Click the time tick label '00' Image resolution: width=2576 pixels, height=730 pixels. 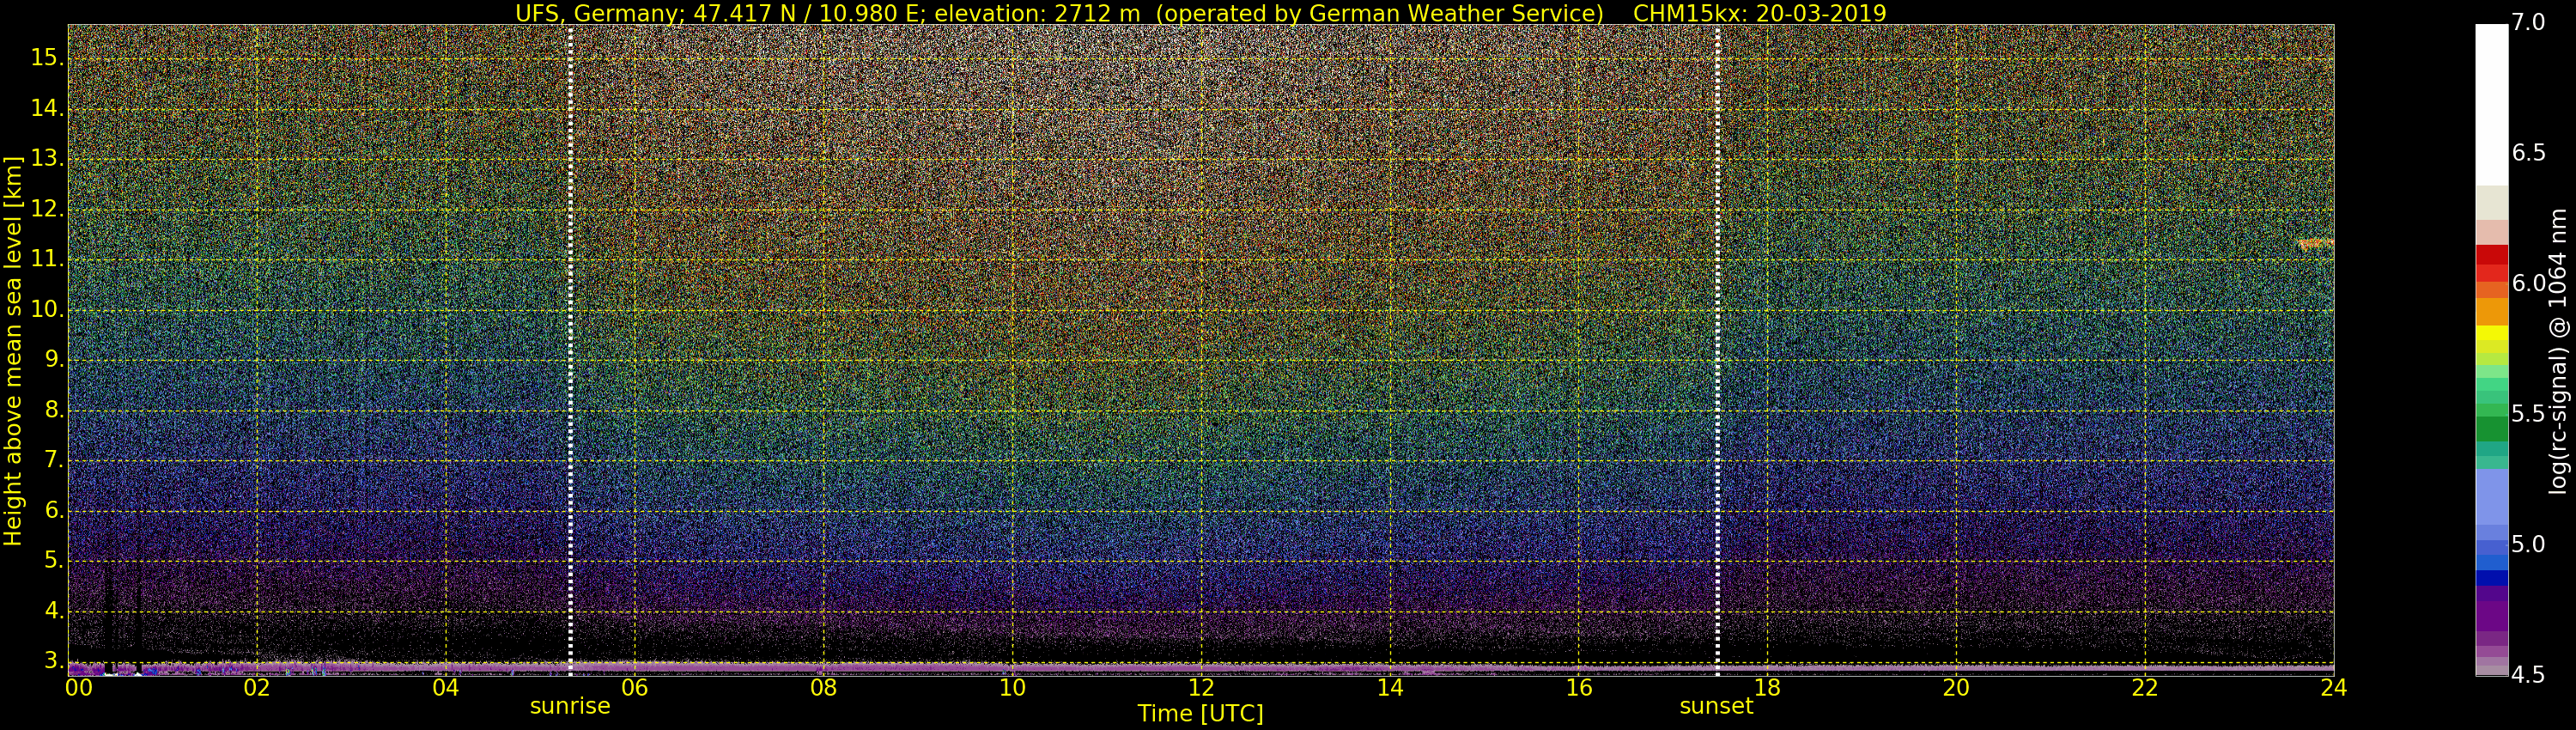click(x=79, y=688)
